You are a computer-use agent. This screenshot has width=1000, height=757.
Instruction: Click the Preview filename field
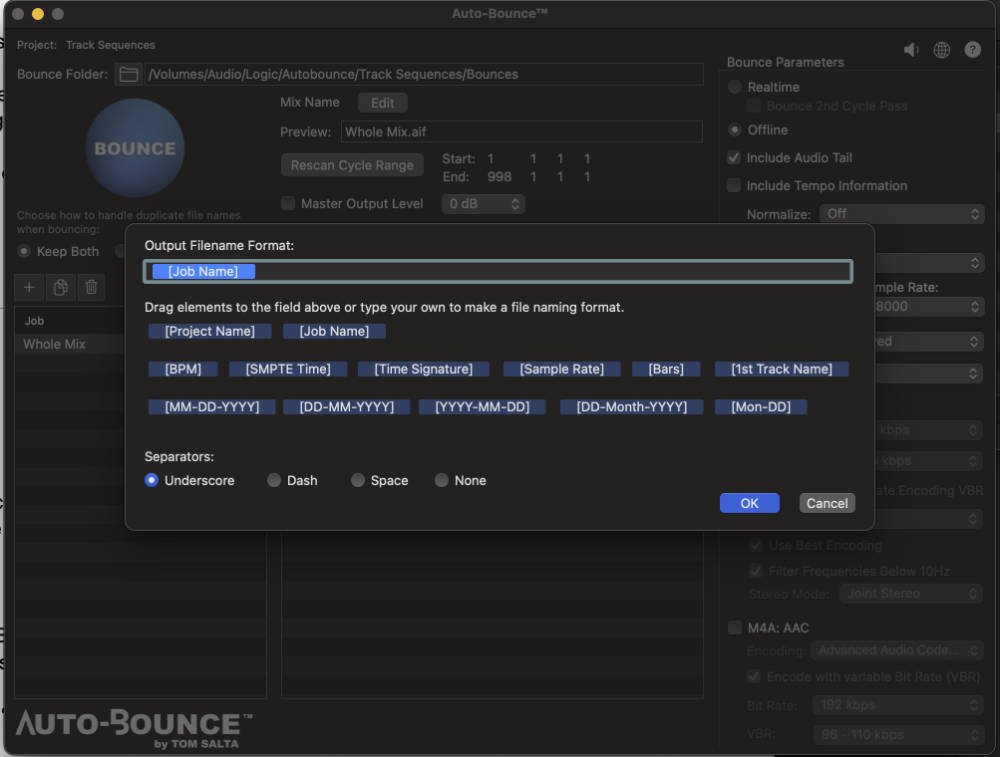tap(522, 132)
